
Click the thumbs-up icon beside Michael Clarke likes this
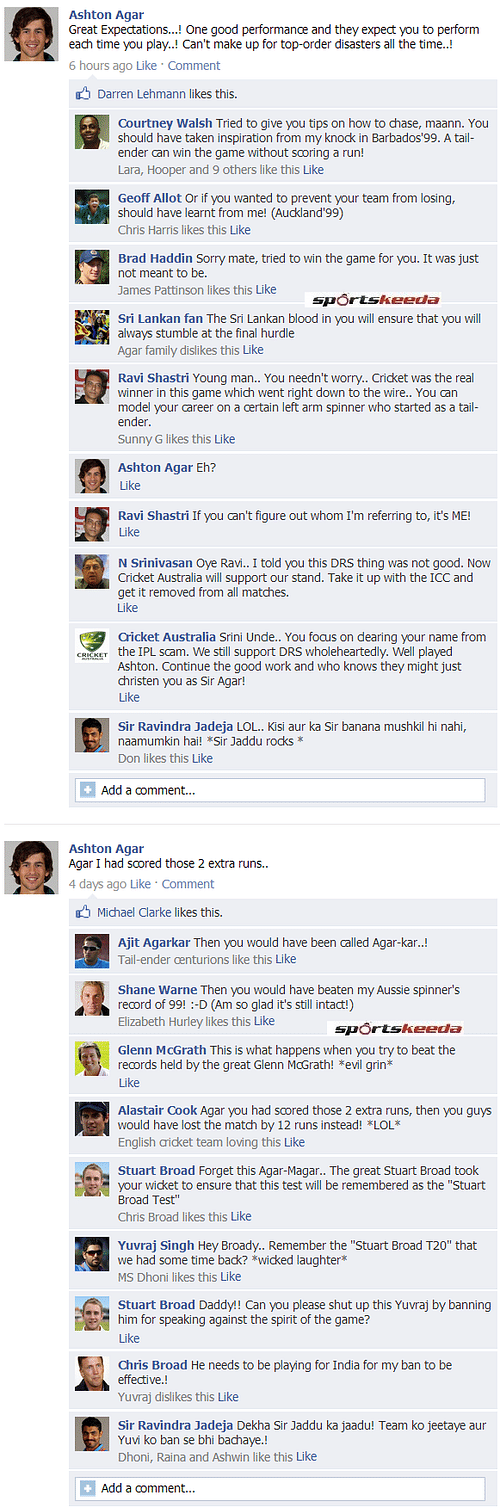(85, 912)
